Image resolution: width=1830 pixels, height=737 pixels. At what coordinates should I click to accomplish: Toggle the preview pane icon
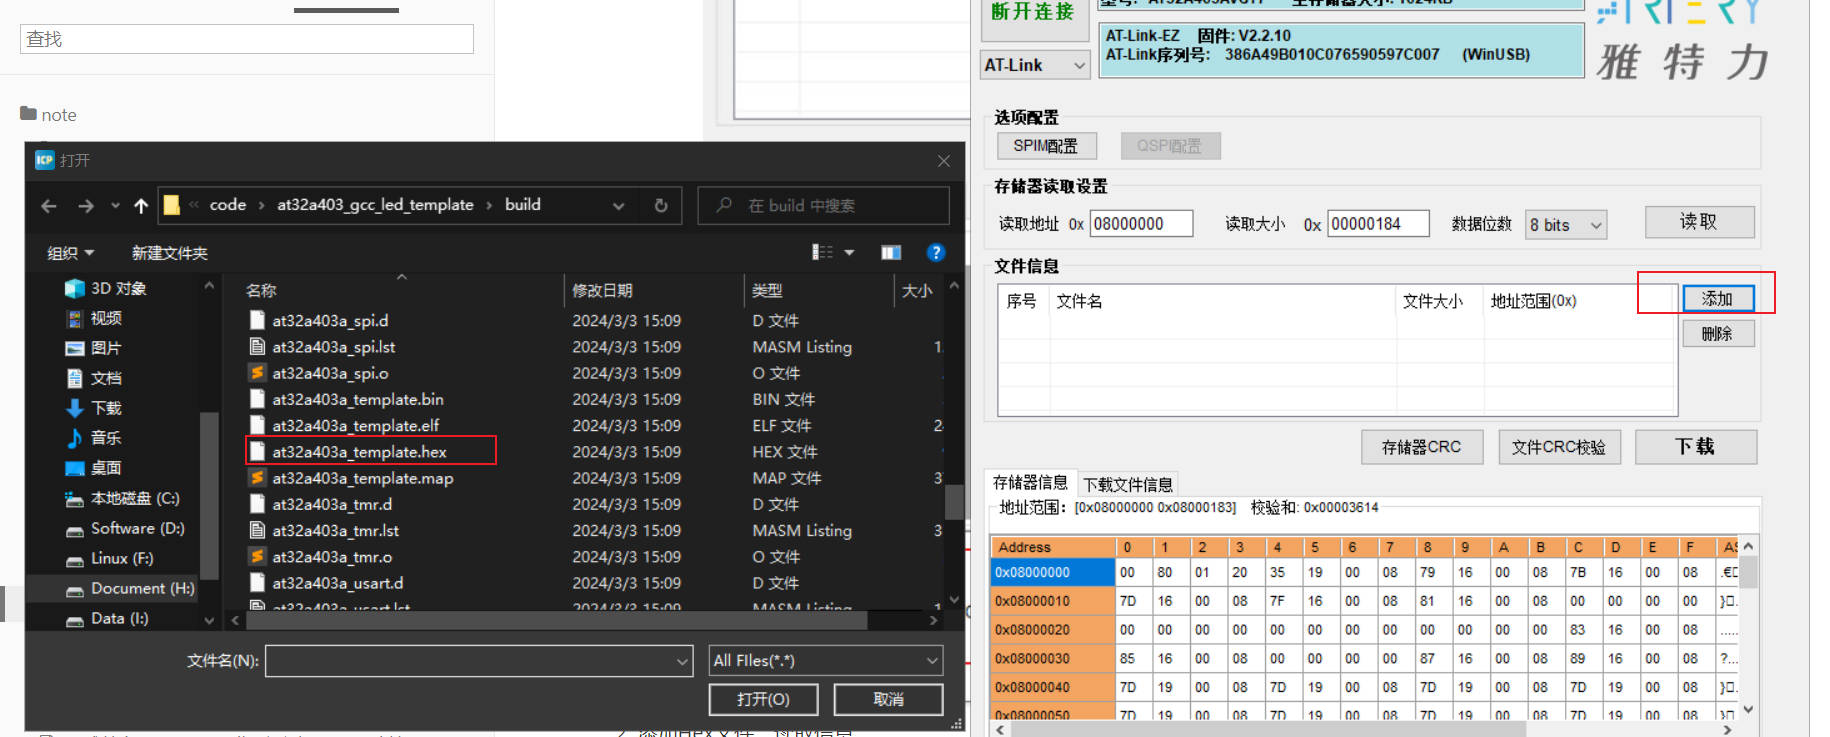890,252
